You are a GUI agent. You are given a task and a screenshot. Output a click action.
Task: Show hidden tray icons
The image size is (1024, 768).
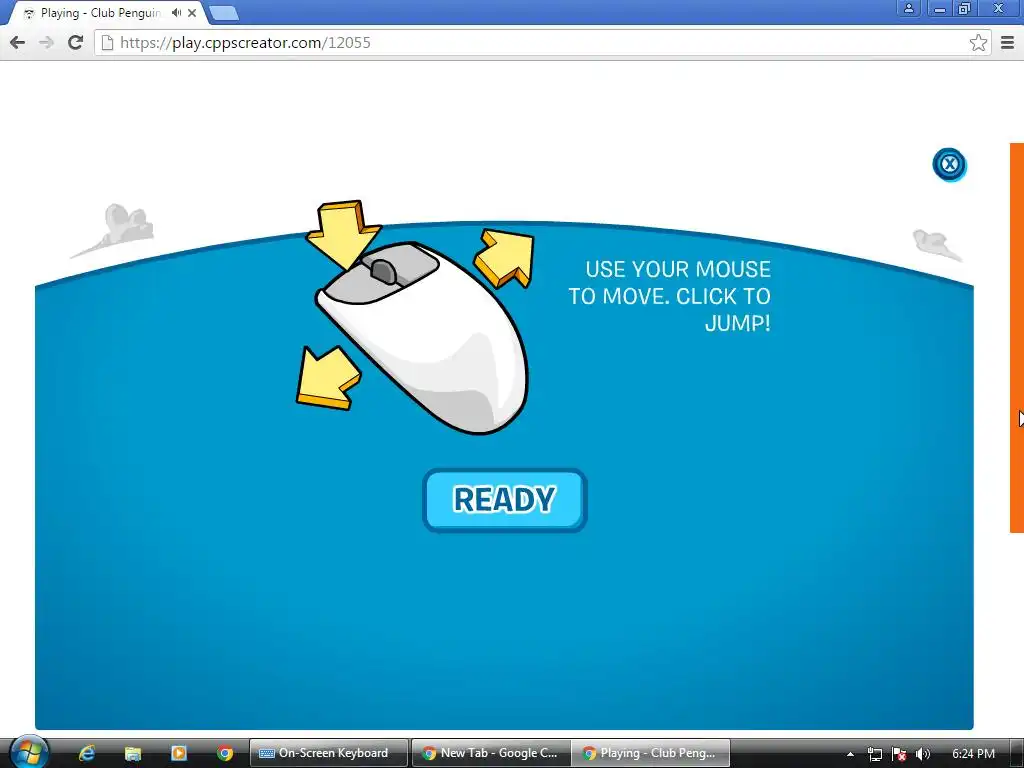pyautogui.click(x=850, y=754)
